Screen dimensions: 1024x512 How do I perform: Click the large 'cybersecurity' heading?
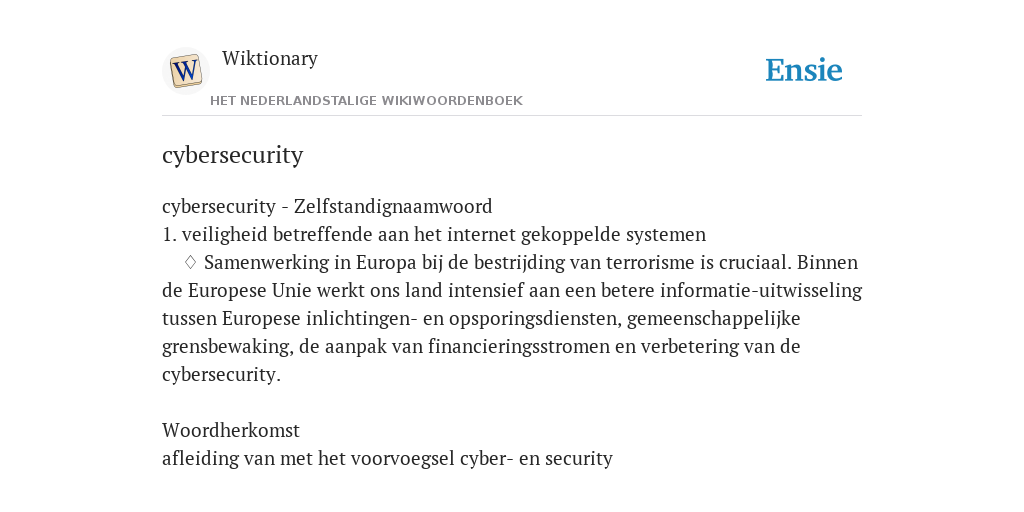click(x=232, y=155)
